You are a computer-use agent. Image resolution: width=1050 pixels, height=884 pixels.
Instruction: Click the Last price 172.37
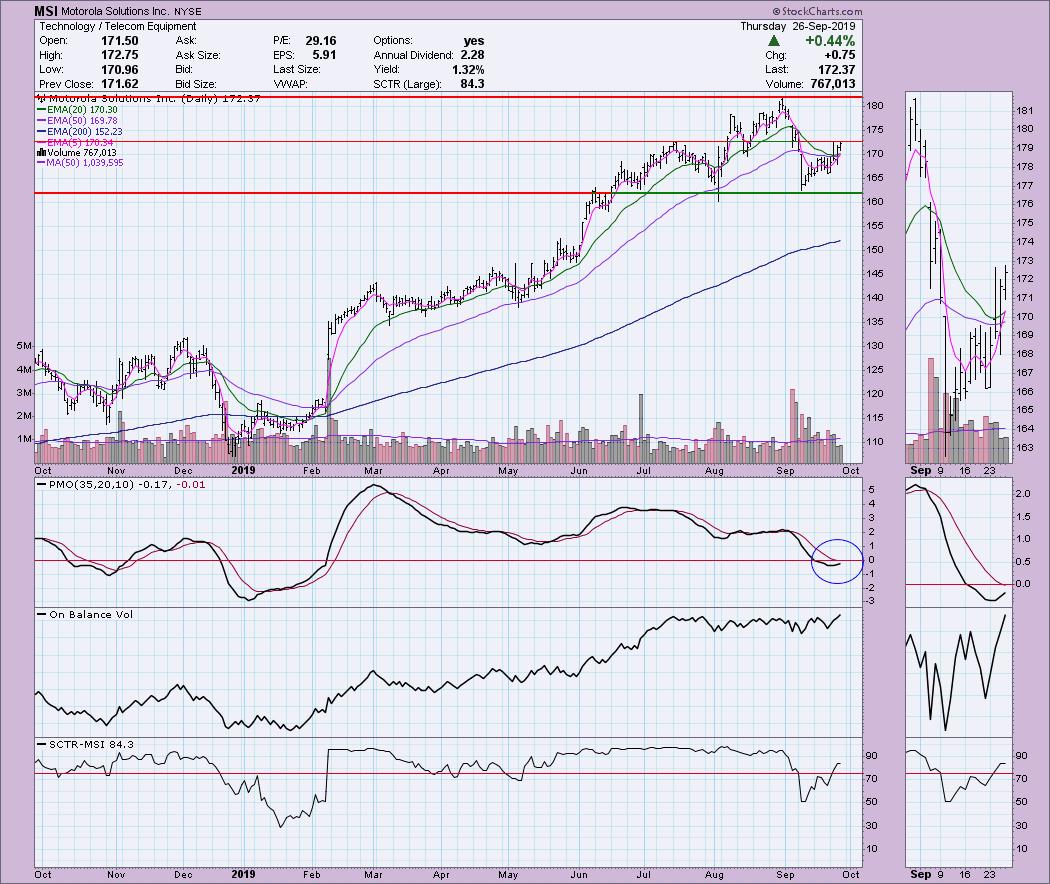[x=836, y=69]
